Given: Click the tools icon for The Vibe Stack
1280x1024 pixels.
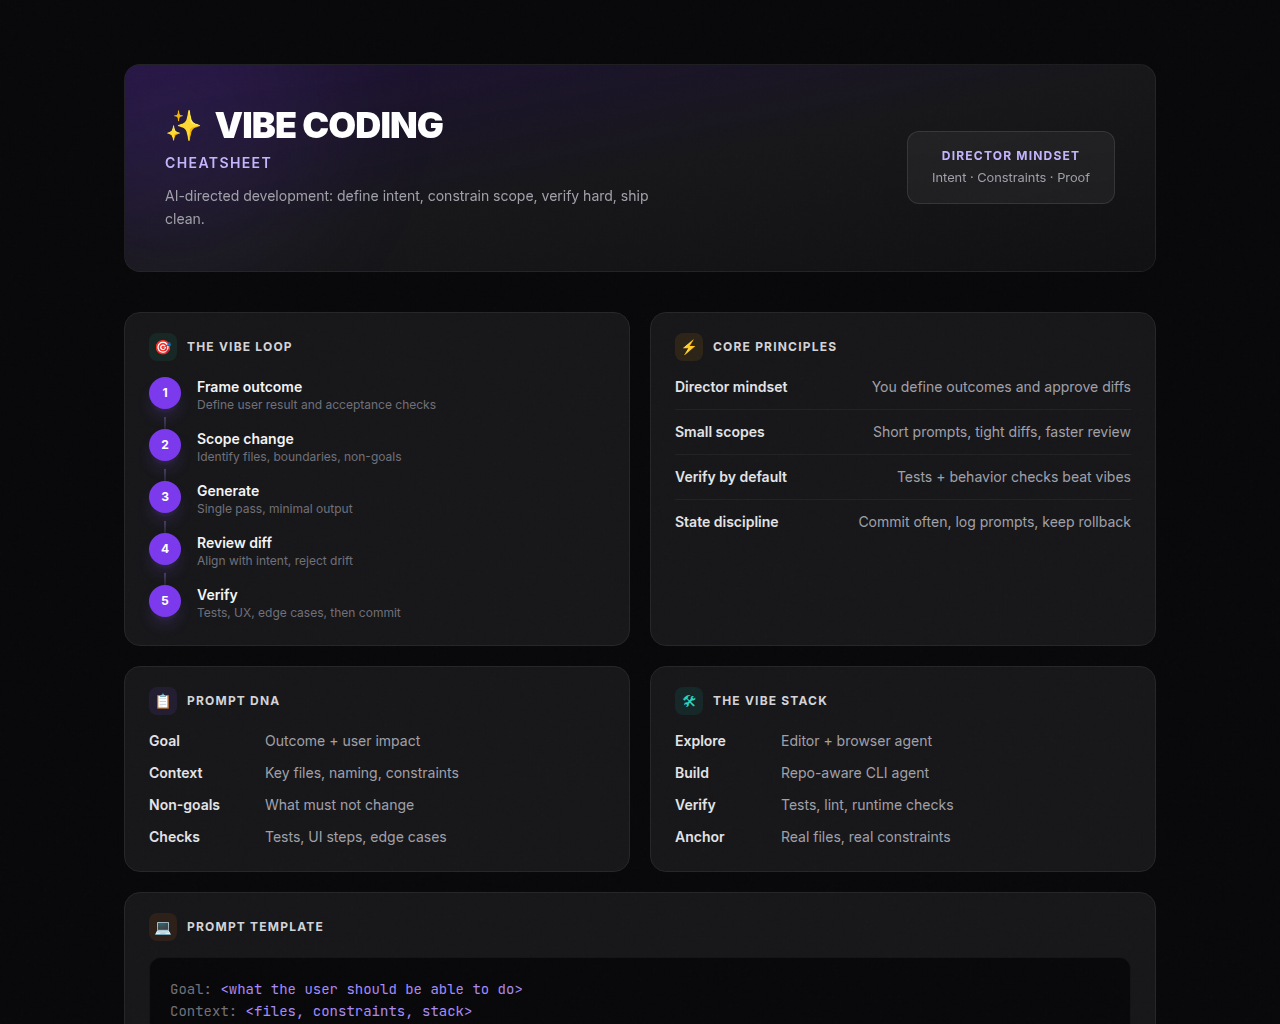Looking at the screenshot, I should click(x=689, y=701).
